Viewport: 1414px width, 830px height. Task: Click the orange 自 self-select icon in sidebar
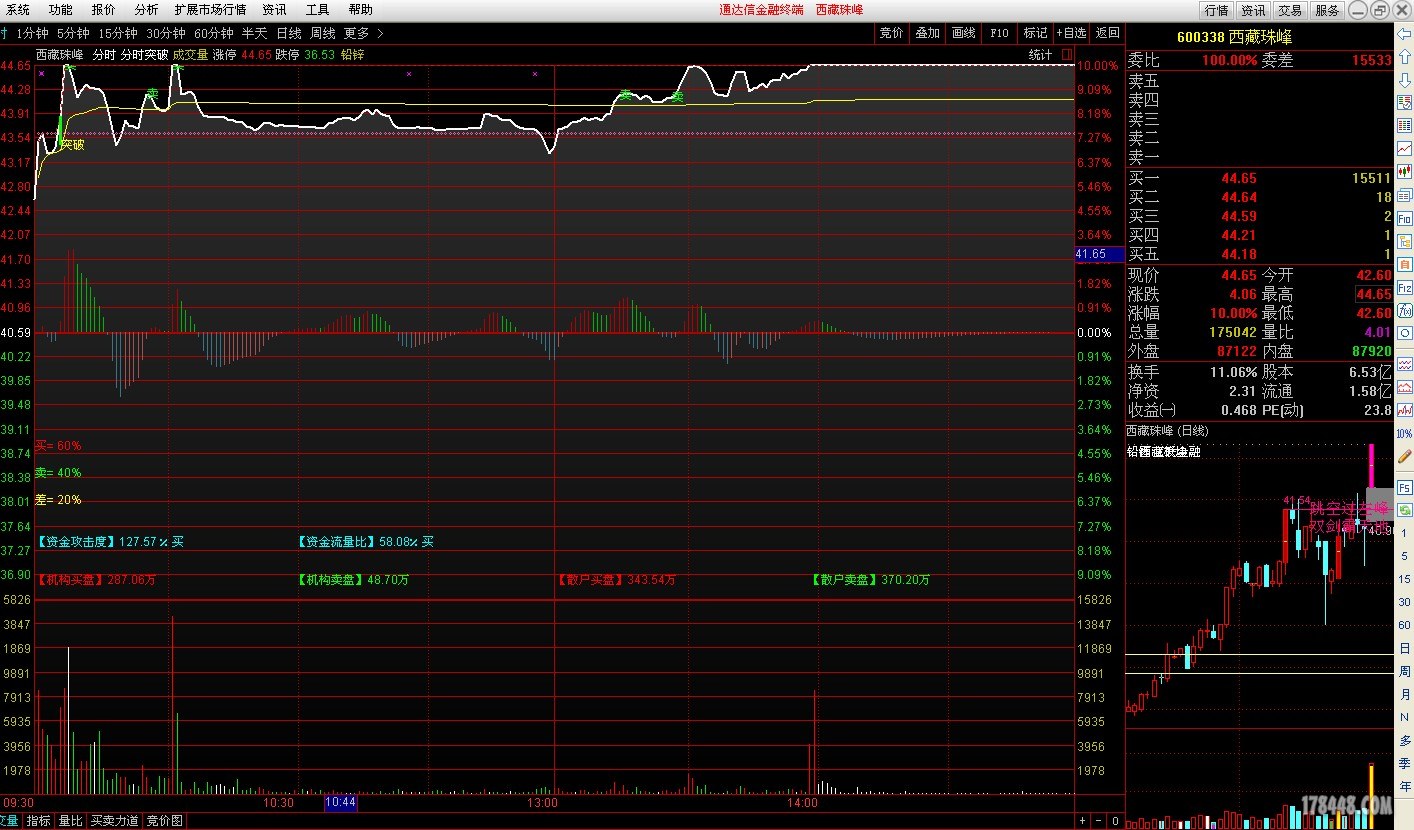point(1404,265)
